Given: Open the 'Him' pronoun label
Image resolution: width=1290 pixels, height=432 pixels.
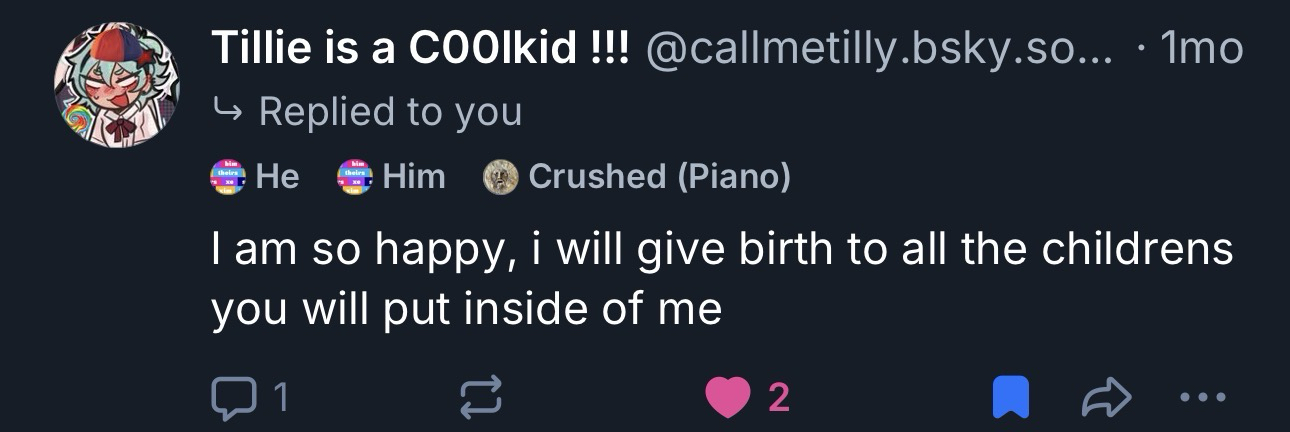Looking at the screenshot, I should [x=414, y=176].
